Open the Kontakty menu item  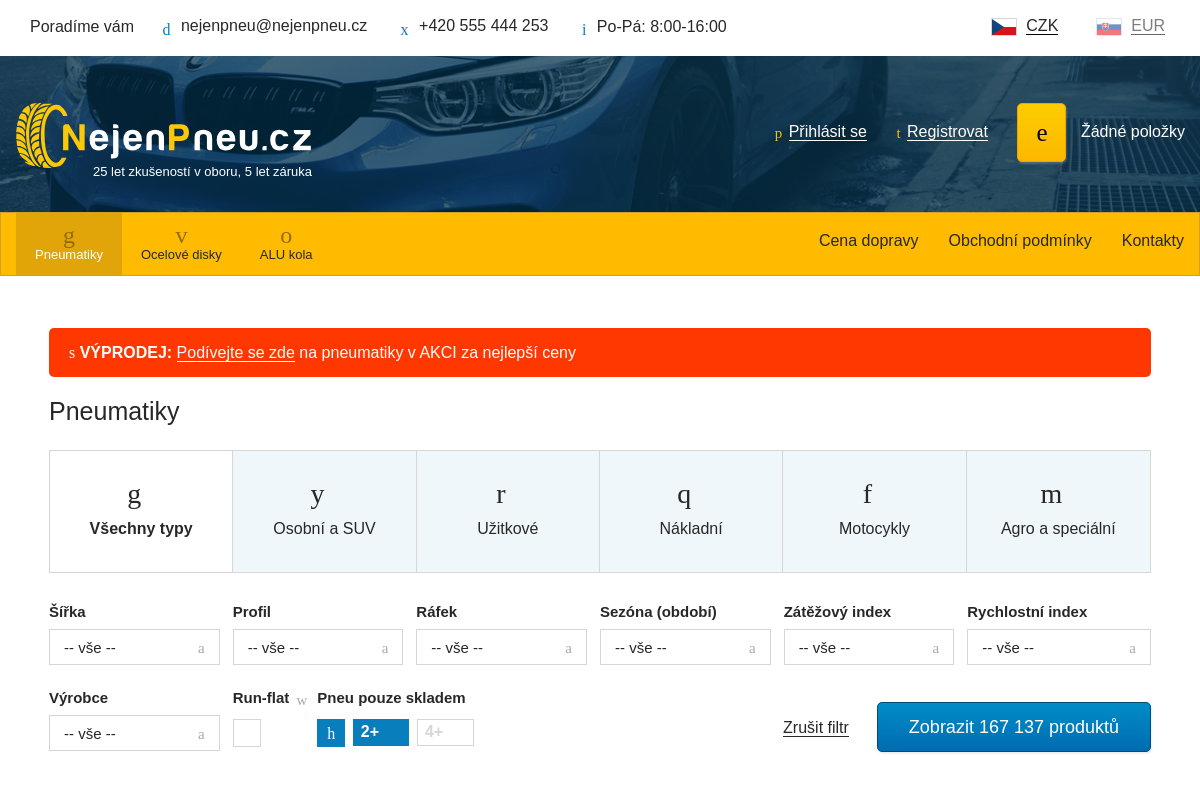pyautogui.click(x=1152, y=240)
